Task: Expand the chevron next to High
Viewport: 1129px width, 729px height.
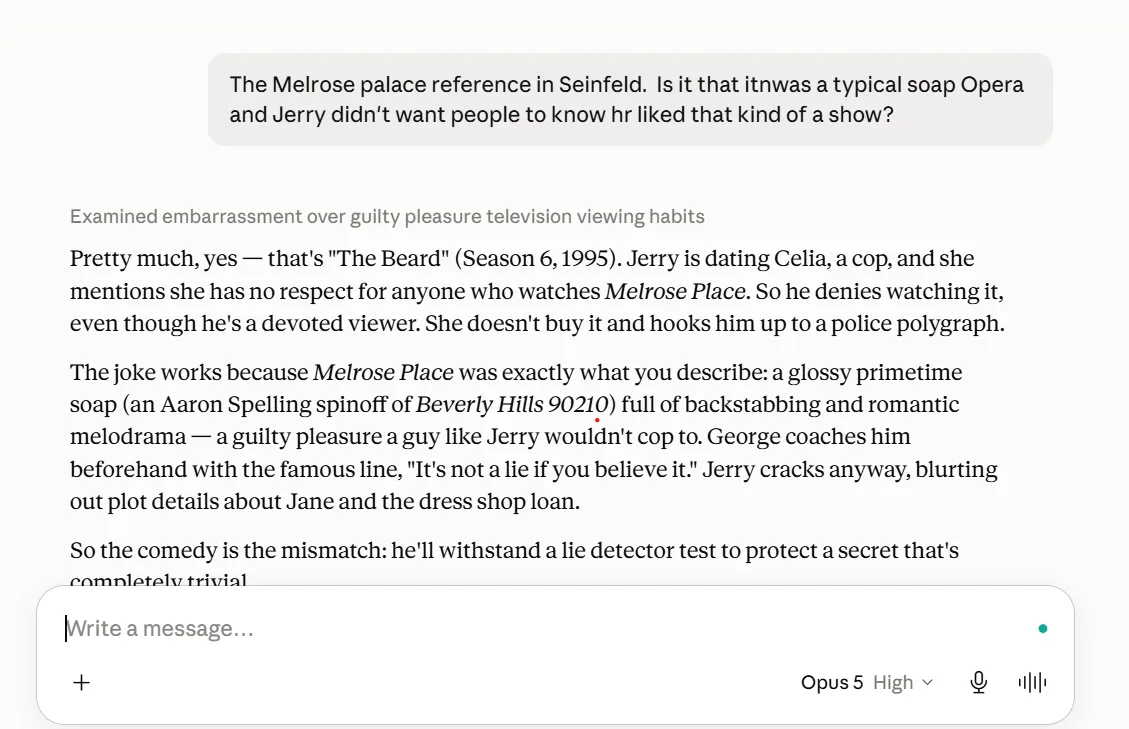Action: tap(927, 682)
